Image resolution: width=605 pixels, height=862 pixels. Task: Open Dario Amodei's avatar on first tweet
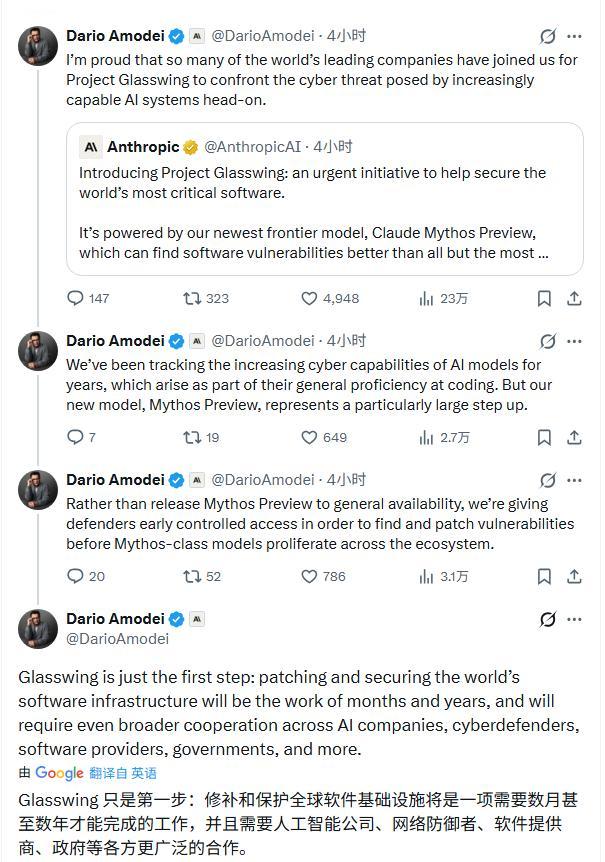click(x=38, y=46)
